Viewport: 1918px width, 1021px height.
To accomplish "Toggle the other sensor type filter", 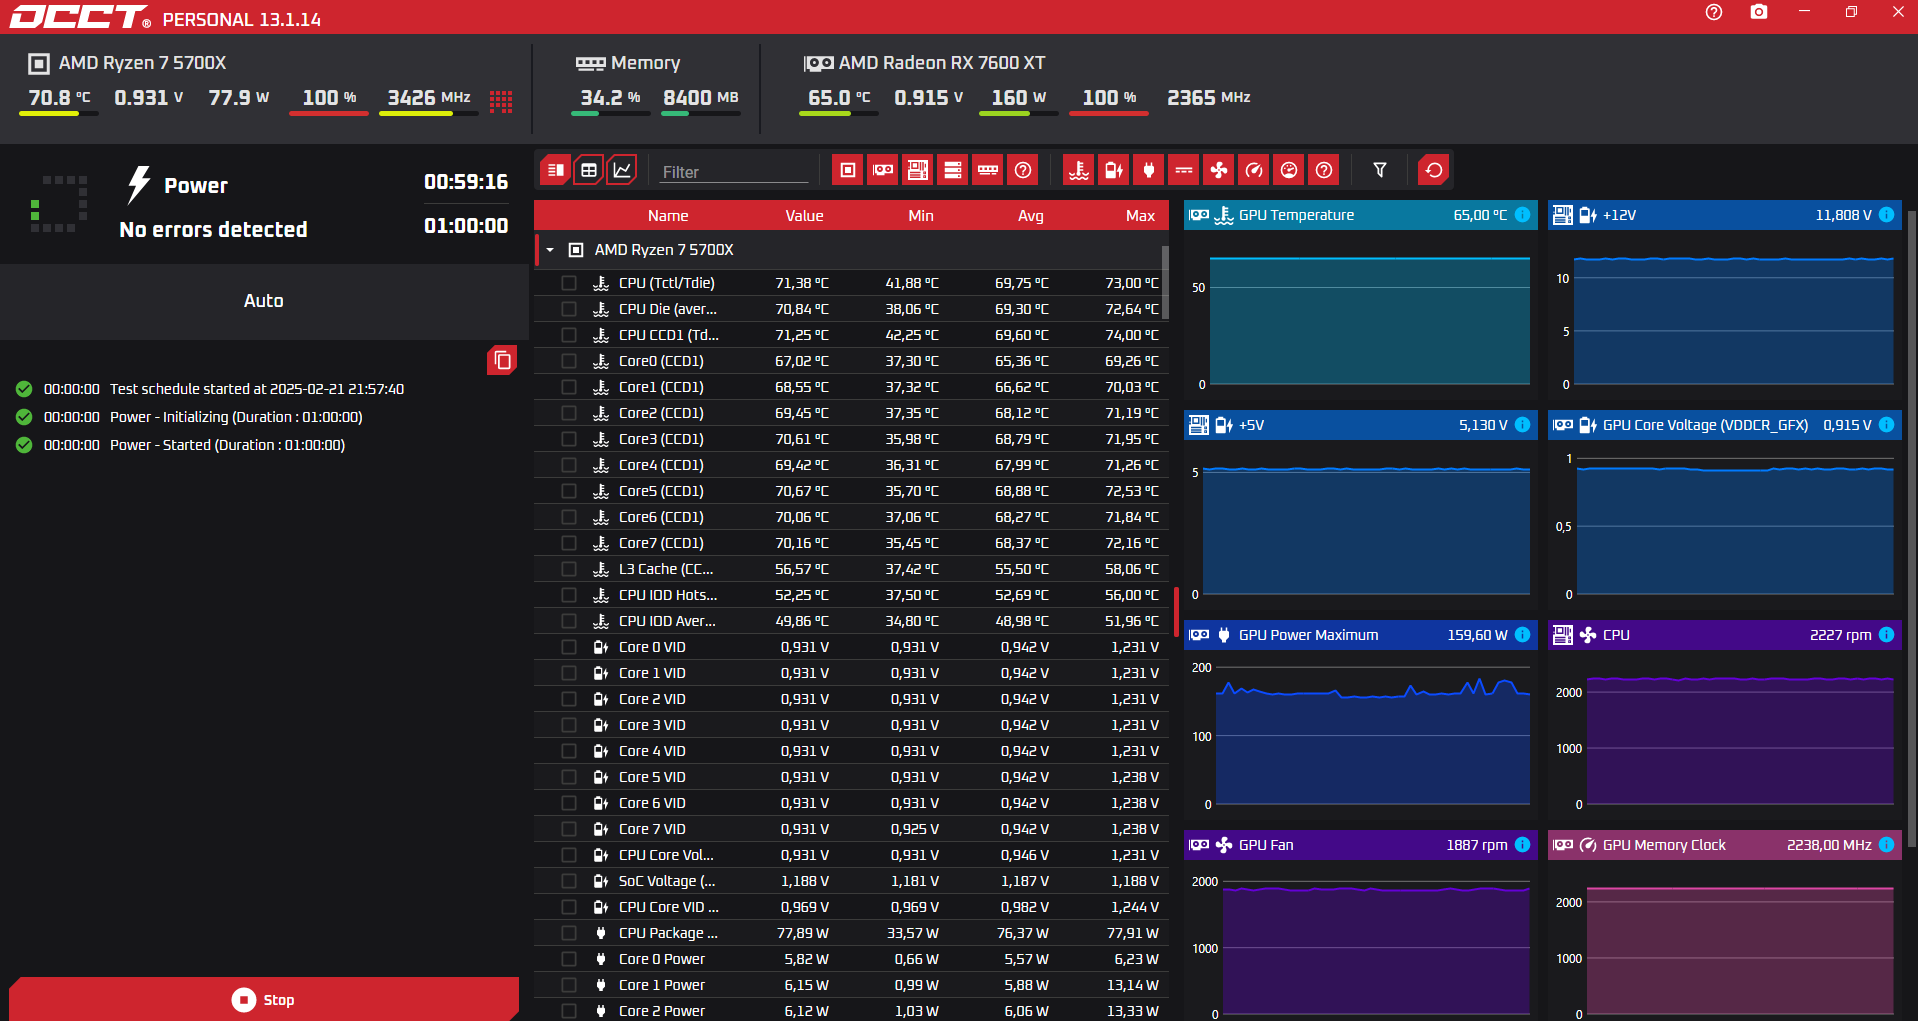I will pyautogui.click(x=1324, y=170).
